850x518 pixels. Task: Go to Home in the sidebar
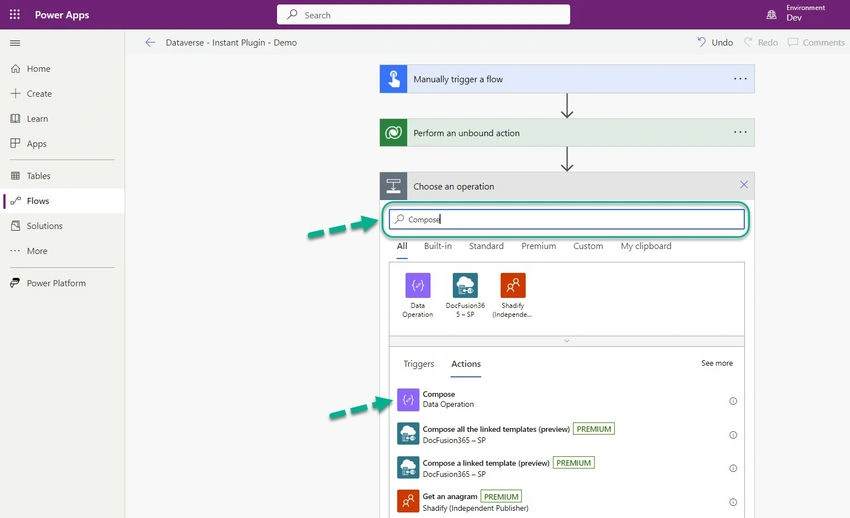[62, 69]
